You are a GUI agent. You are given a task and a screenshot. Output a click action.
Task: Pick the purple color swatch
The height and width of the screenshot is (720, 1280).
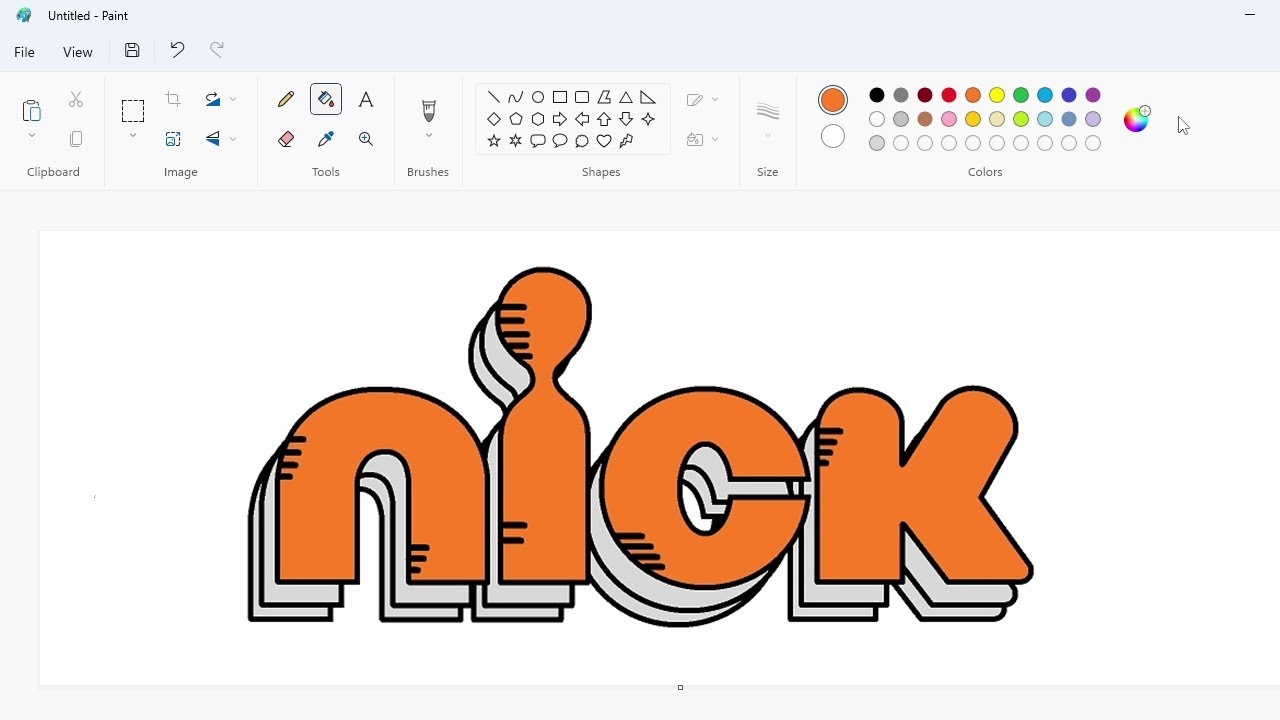click(x=1093, y=95)
